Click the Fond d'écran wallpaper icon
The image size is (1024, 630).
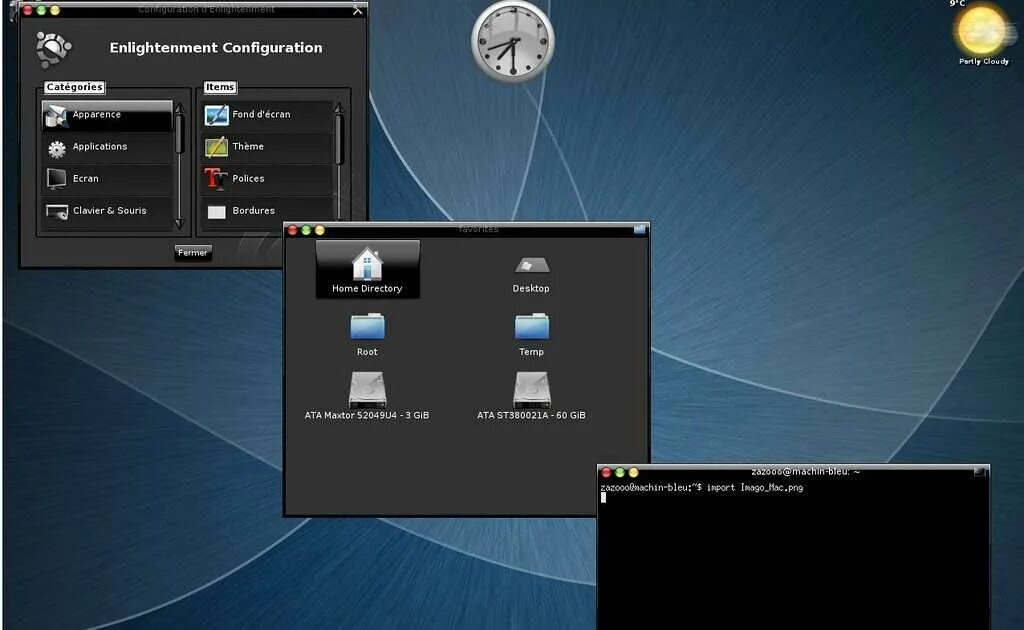pyautogui.click(x=216, y=115)
